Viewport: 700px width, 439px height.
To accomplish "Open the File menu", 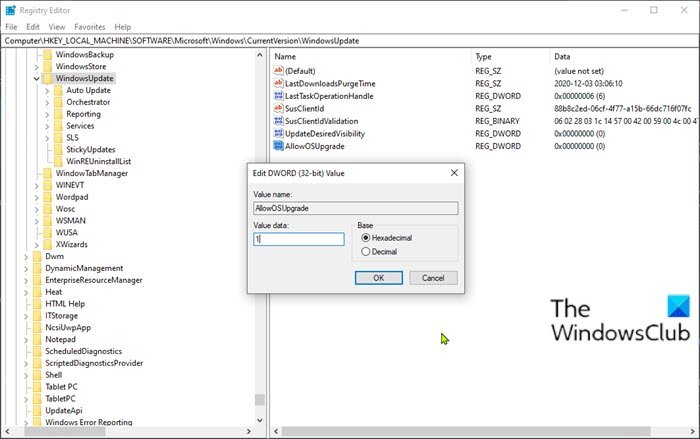I will 11,27.
